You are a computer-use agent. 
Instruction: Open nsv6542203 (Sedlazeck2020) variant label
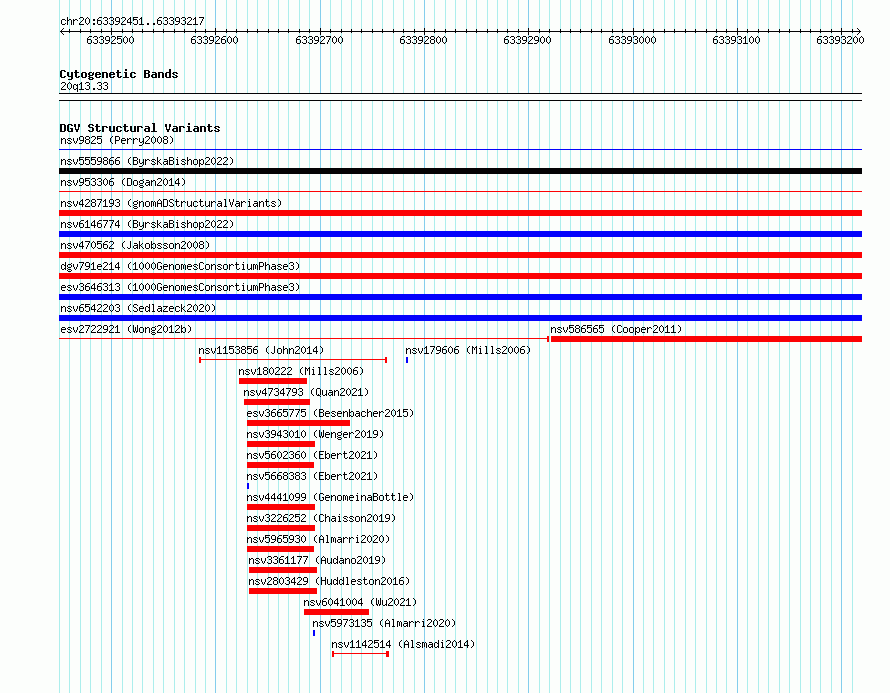click(138, 308)
